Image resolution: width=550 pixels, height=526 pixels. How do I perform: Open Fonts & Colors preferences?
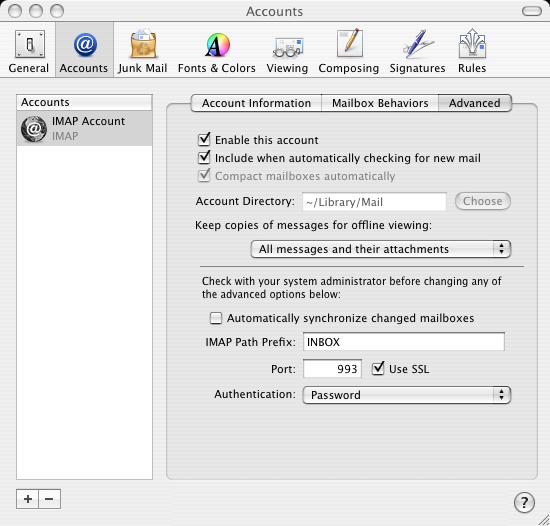point(217,52)
